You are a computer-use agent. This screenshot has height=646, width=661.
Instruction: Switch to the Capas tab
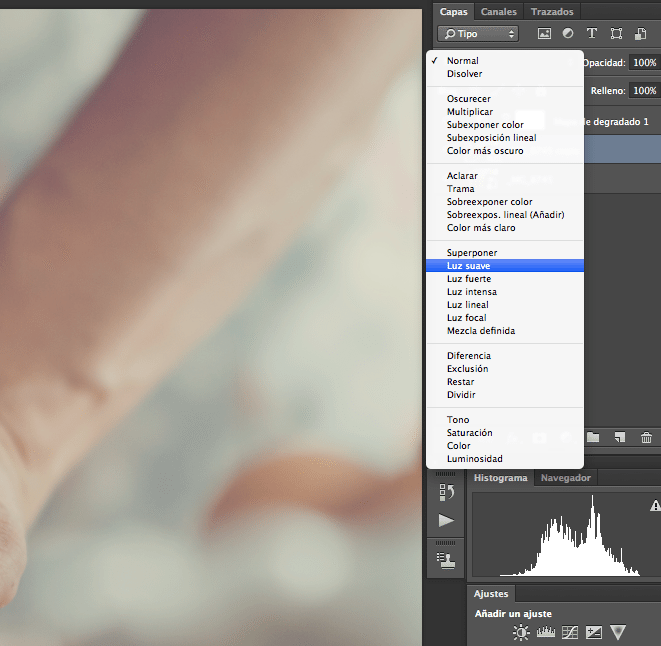[454, 11]
